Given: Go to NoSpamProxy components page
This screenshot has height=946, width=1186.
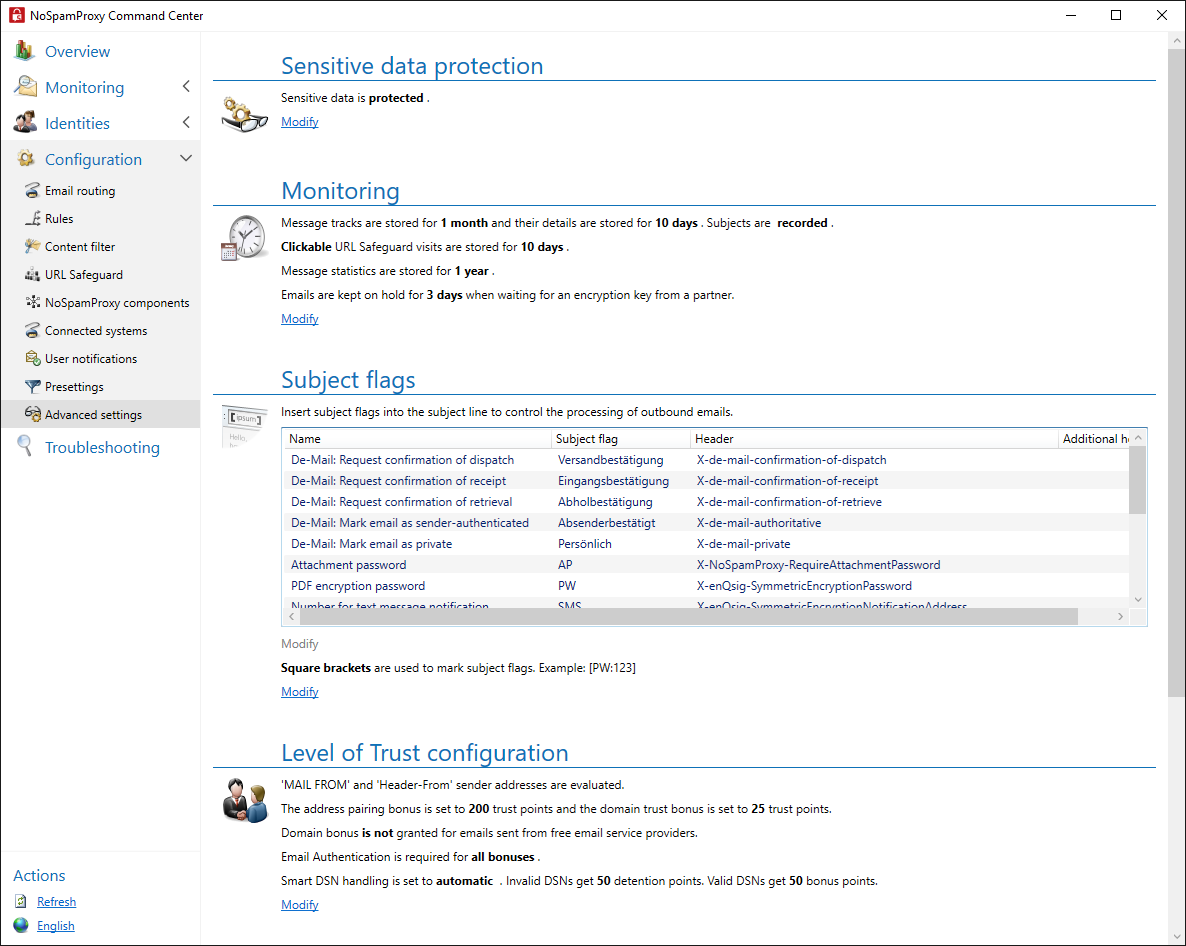Looking at the screenshot, I should [117, 302].
